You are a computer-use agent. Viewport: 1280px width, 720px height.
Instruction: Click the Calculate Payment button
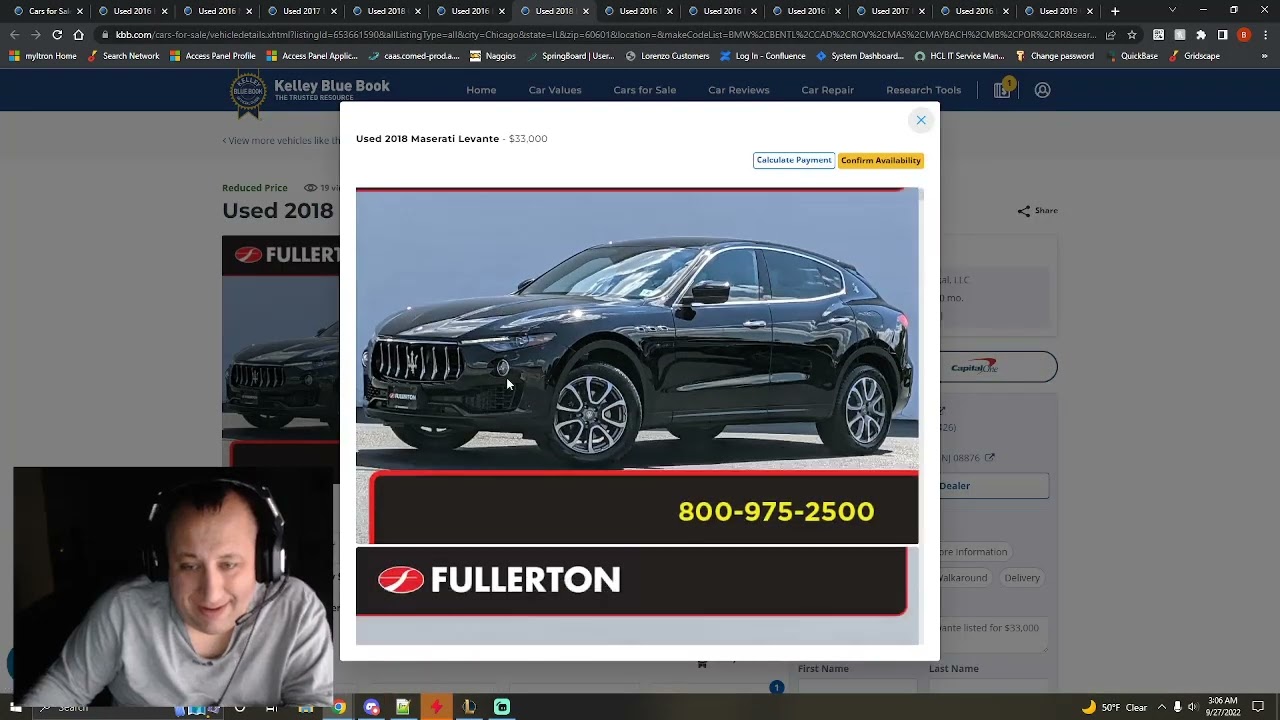click(x=794, y=160)
